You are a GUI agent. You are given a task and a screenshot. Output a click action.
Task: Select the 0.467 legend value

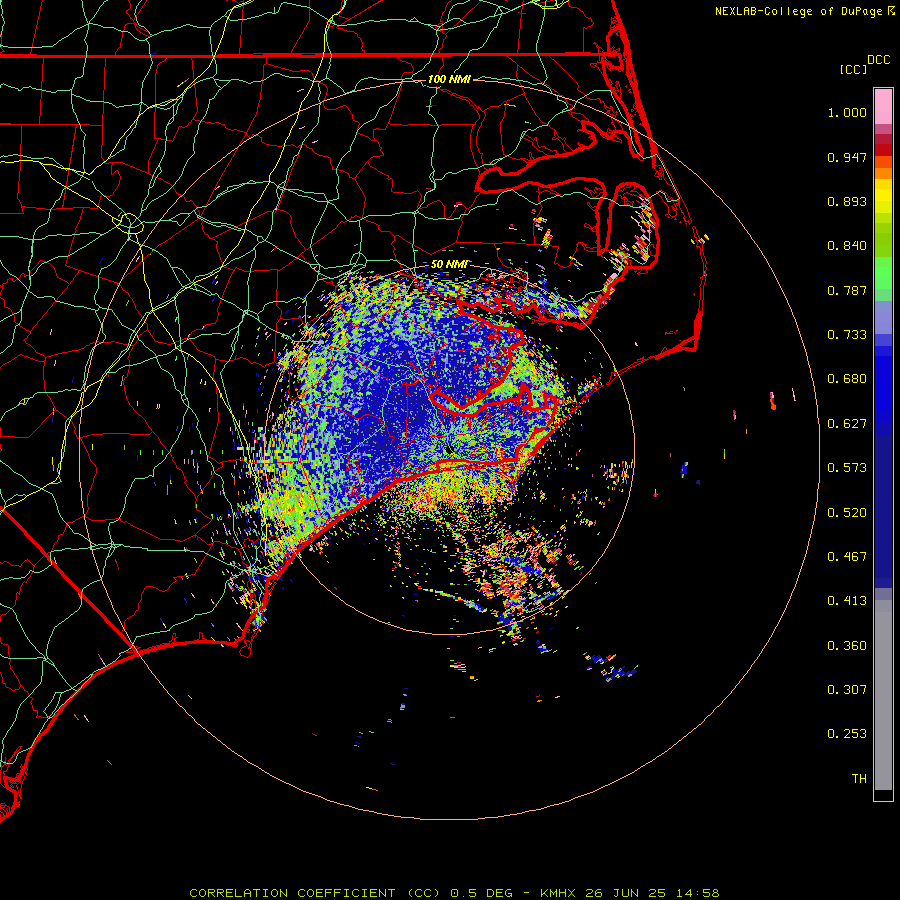(x=847, y=557)
